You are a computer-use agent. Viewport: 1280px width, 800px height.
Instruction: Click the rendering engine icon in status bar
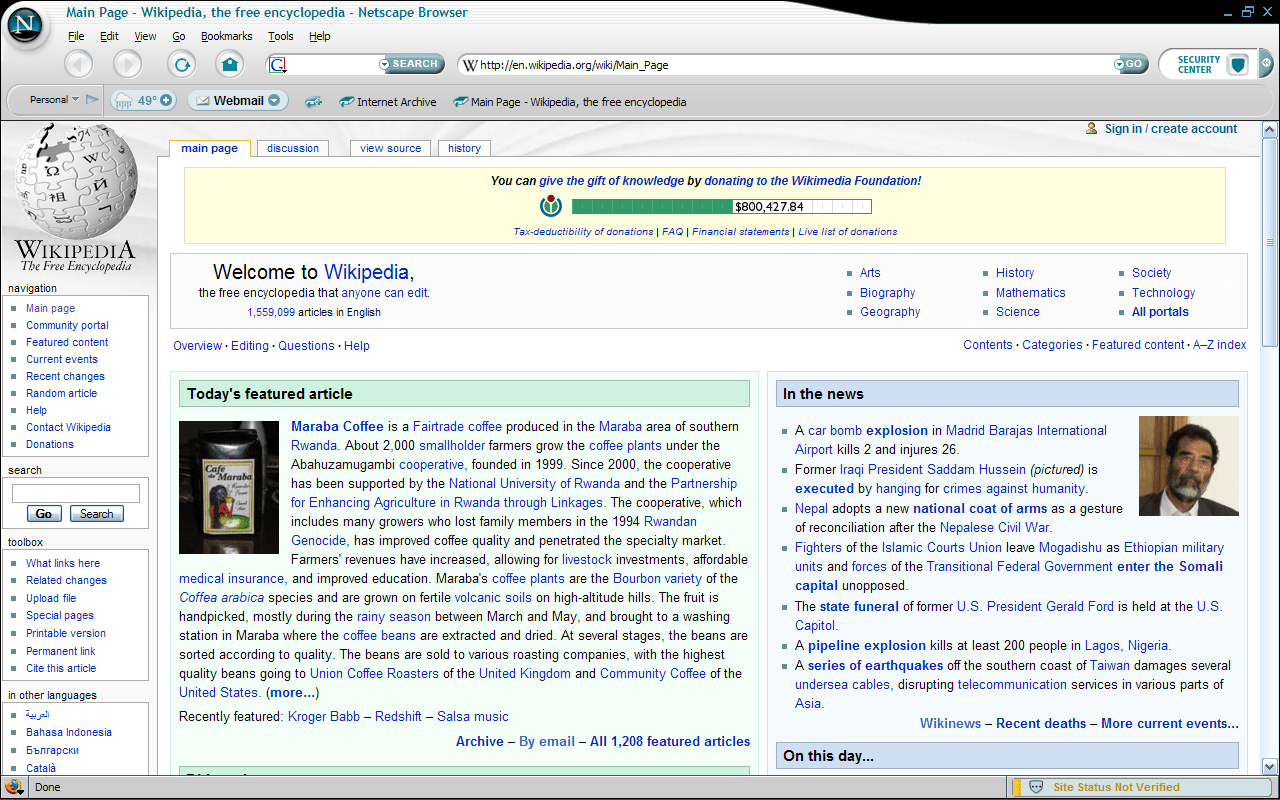(x=14, y=786)
